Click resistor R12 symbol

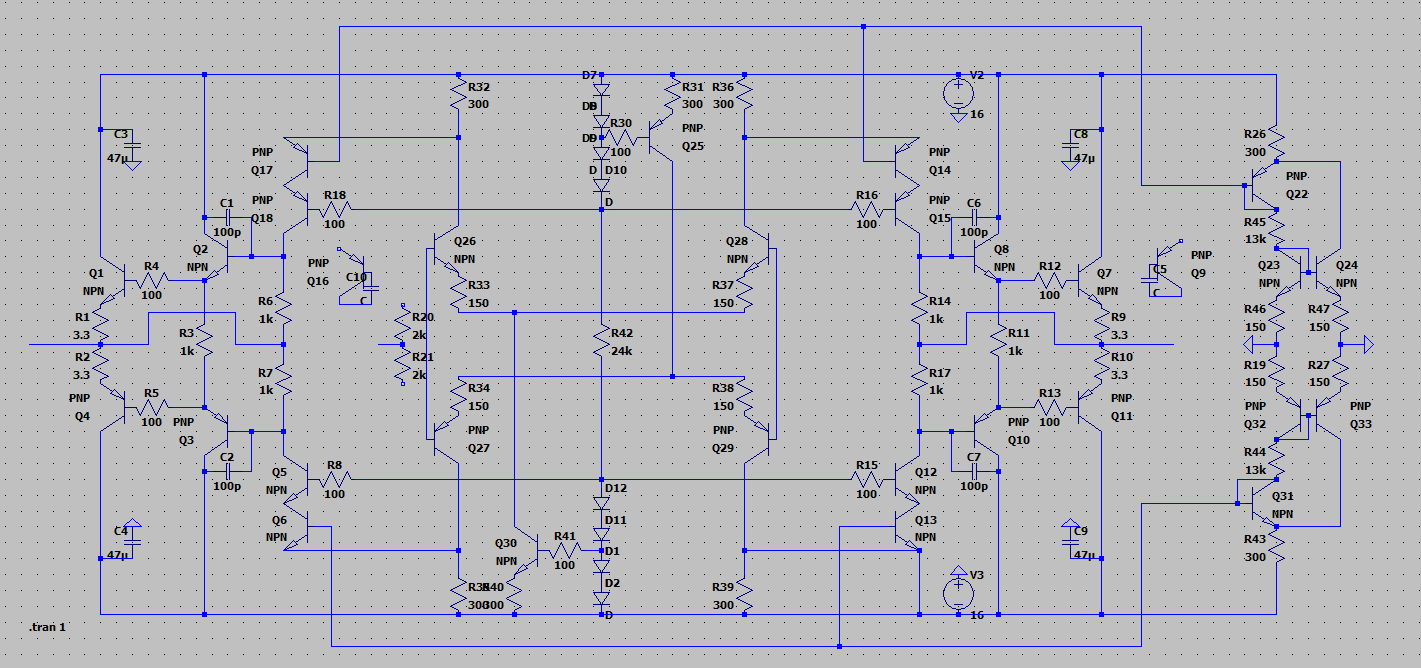[x=1049, y=281]
